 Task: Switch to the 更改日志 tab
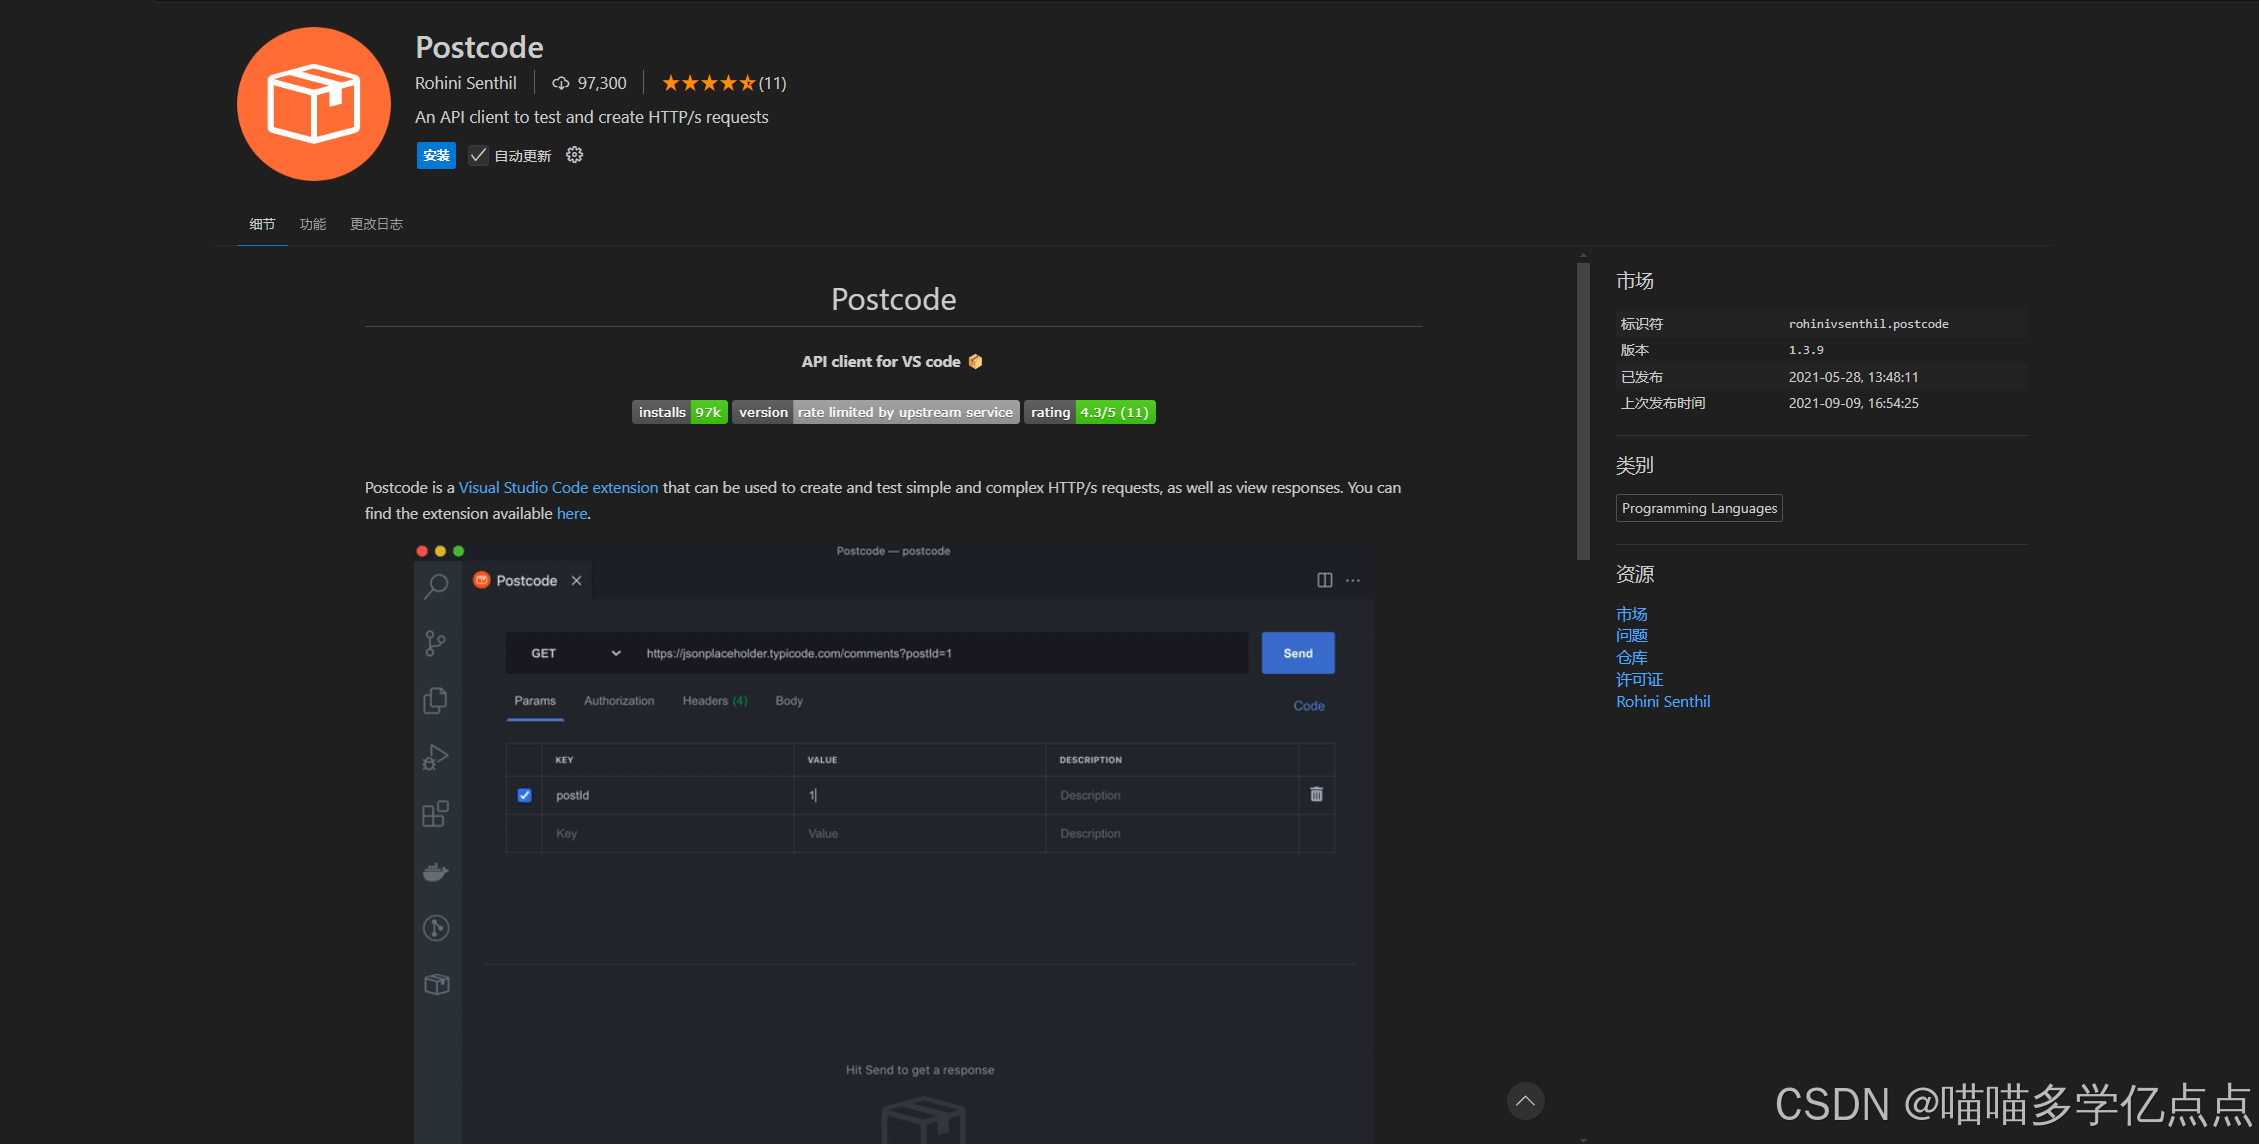click(376, 224)
